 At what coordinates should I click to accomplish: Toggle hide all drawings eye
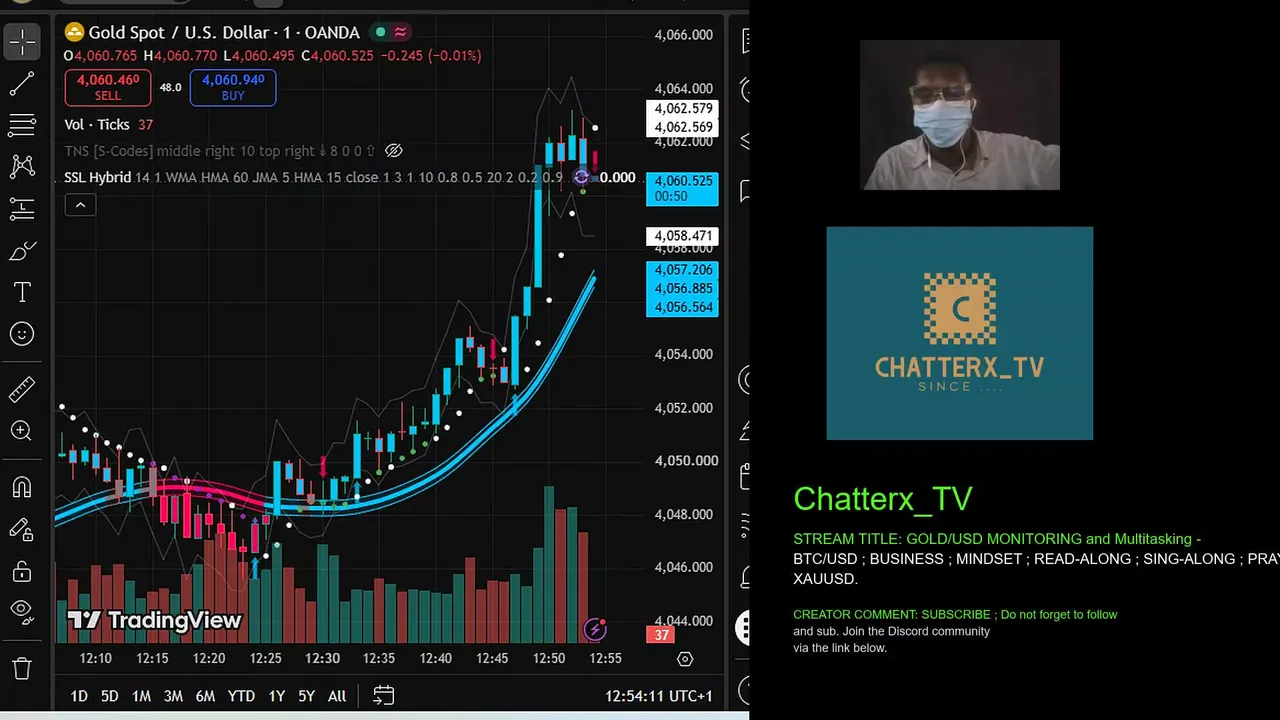tap(22, 612)
